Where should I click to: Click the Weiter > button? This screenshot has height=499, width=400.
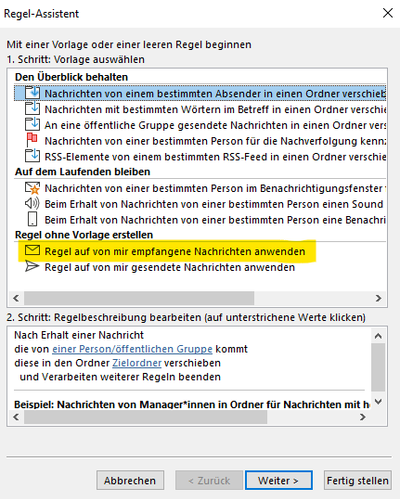point(279,480)
